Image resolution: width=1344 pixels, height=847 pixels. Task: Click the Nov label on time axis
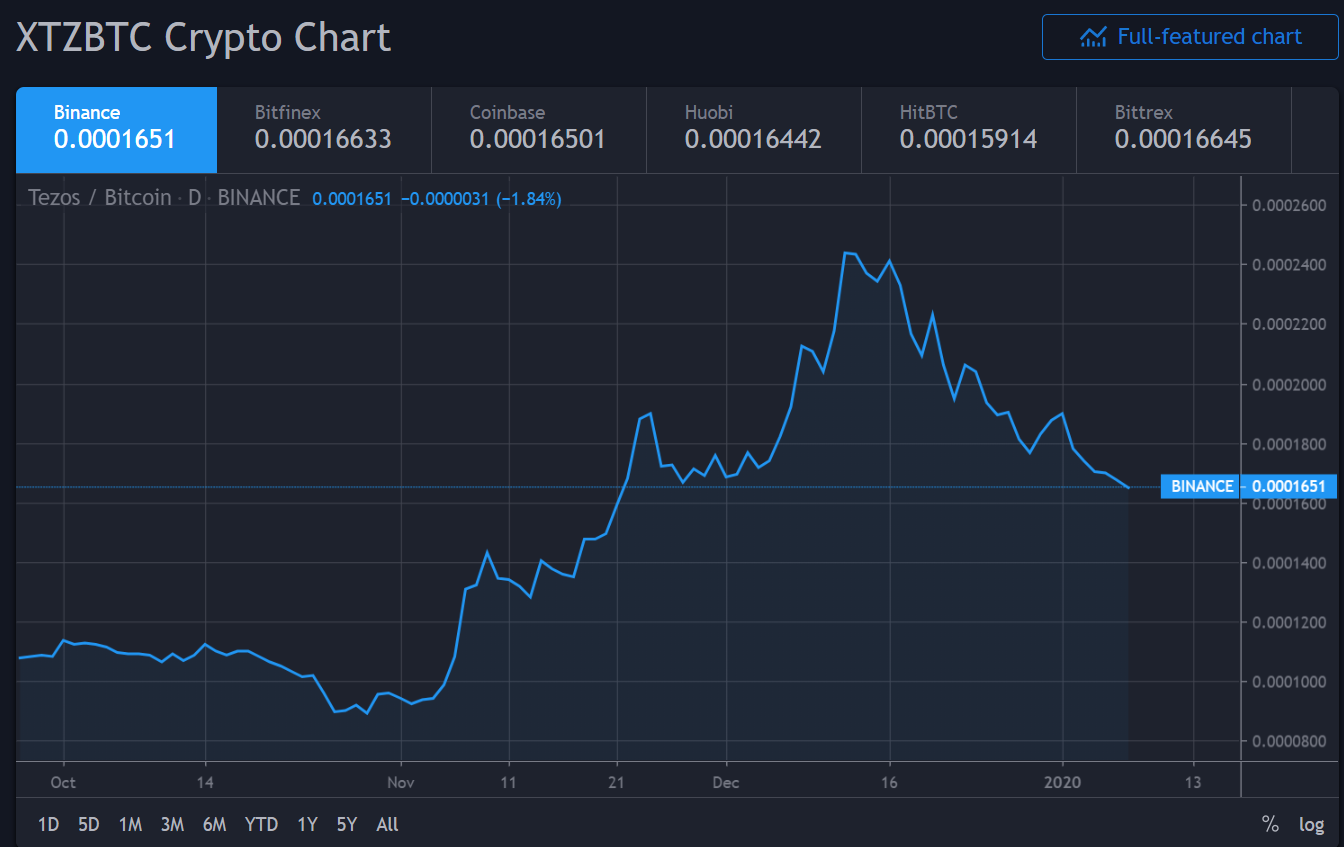click(x=400, y=781)
